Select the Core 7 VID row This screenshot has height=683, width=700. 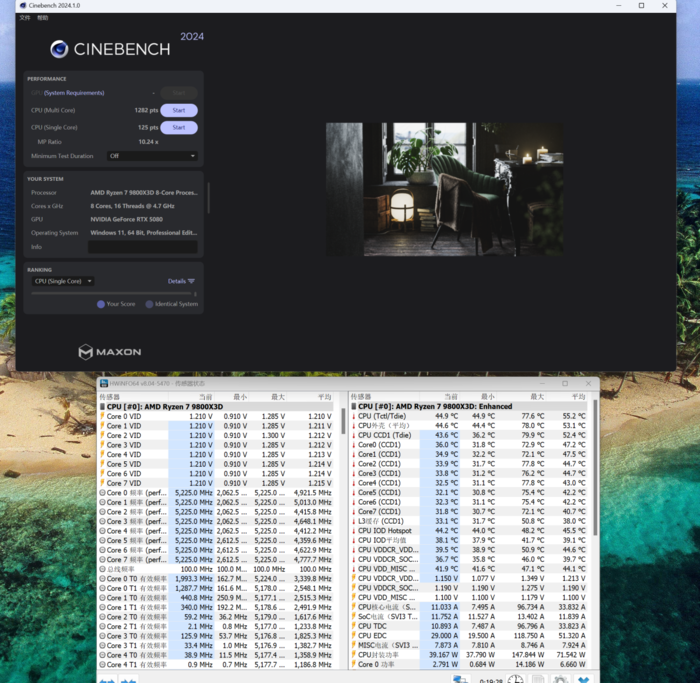(x=216, y=483)
